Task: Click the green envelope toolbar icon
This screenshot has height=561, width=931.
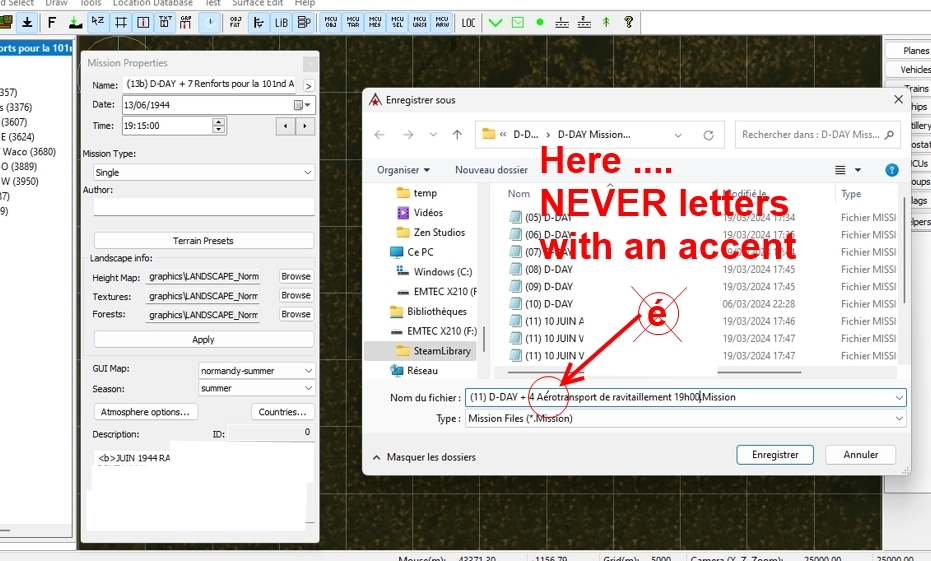Action: tap(518, 23)
